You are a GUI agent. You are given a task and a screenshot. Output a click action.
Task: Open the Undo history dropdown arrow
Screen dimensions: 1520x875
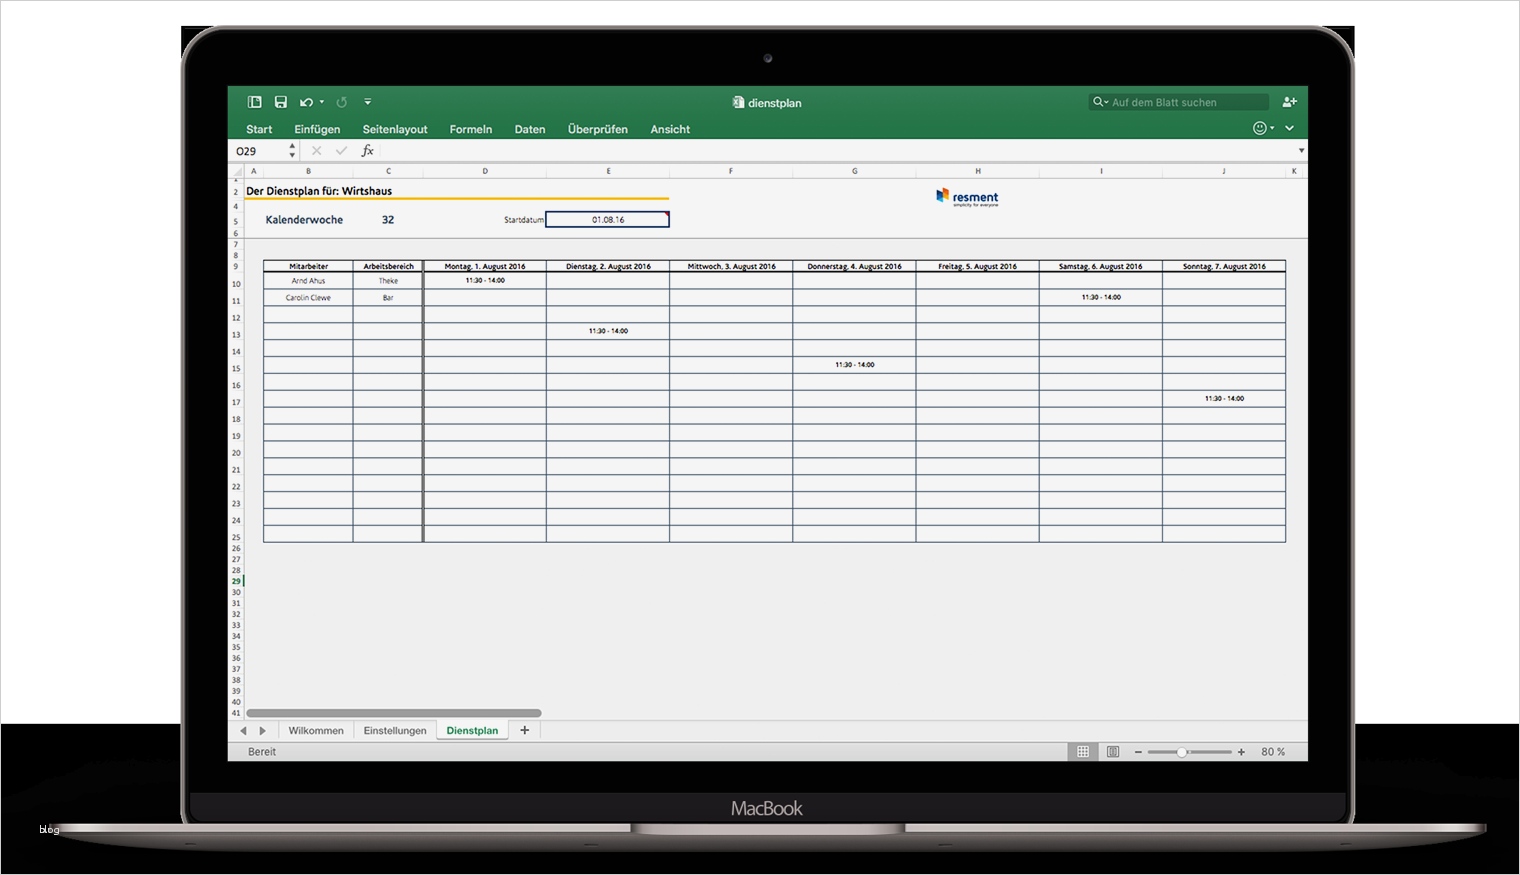(321, 101)
